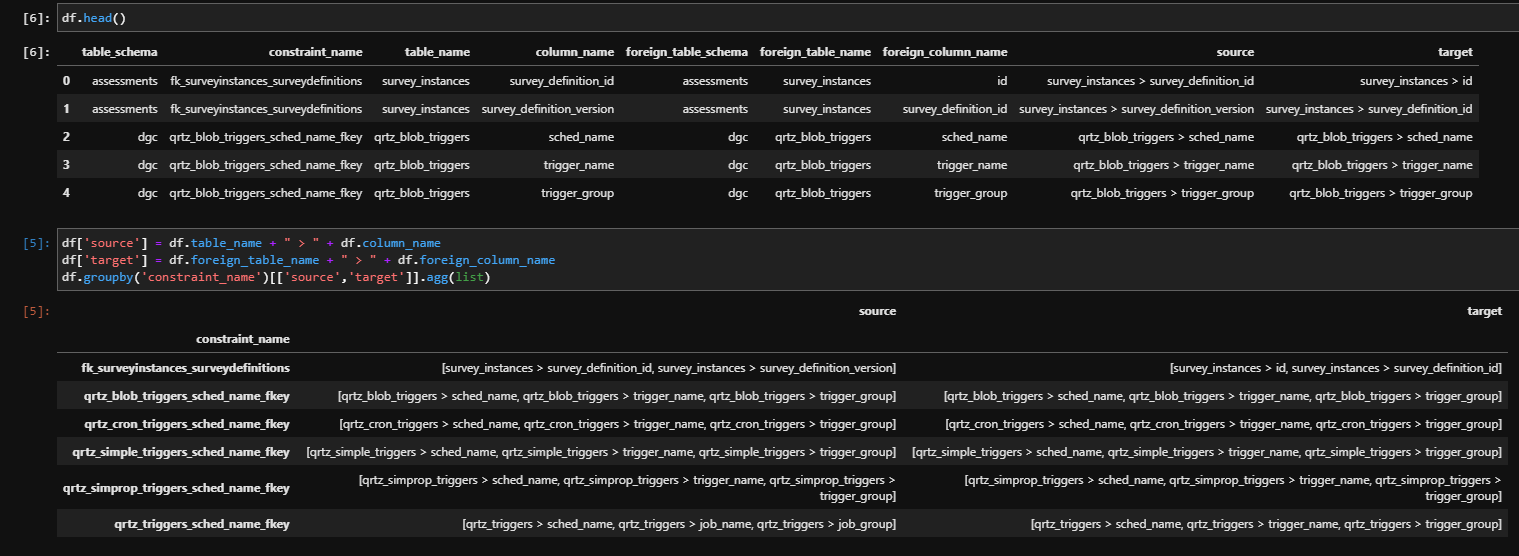
Task: Click qrtz_triggers_sched_name_fkey row label
Action: [x=202, y=524]
